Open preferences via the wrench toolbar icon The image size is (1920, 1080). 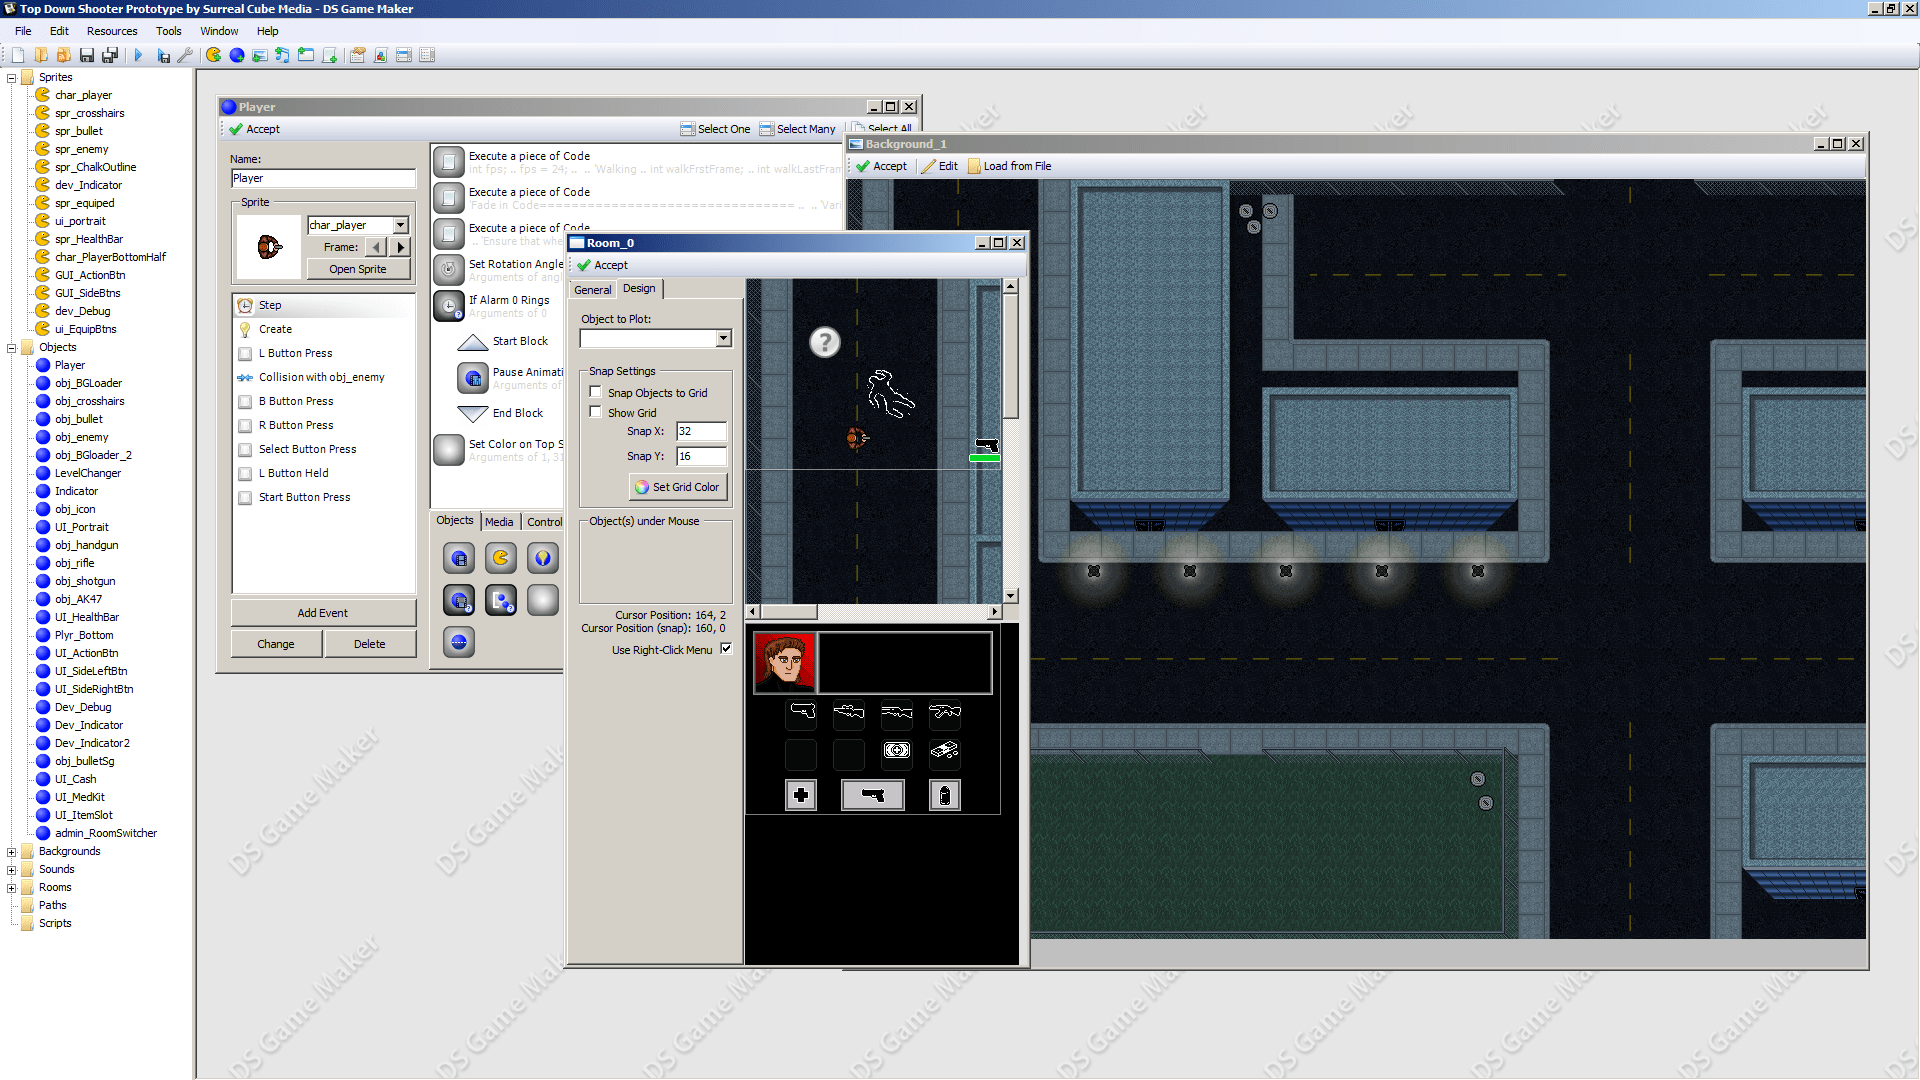pyautogui.click(x=185, y=55)
